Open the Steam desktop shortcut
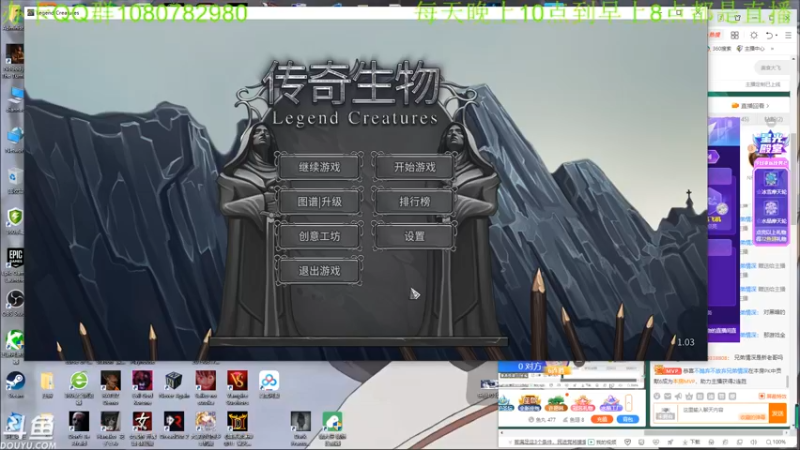 click(15, 385)
